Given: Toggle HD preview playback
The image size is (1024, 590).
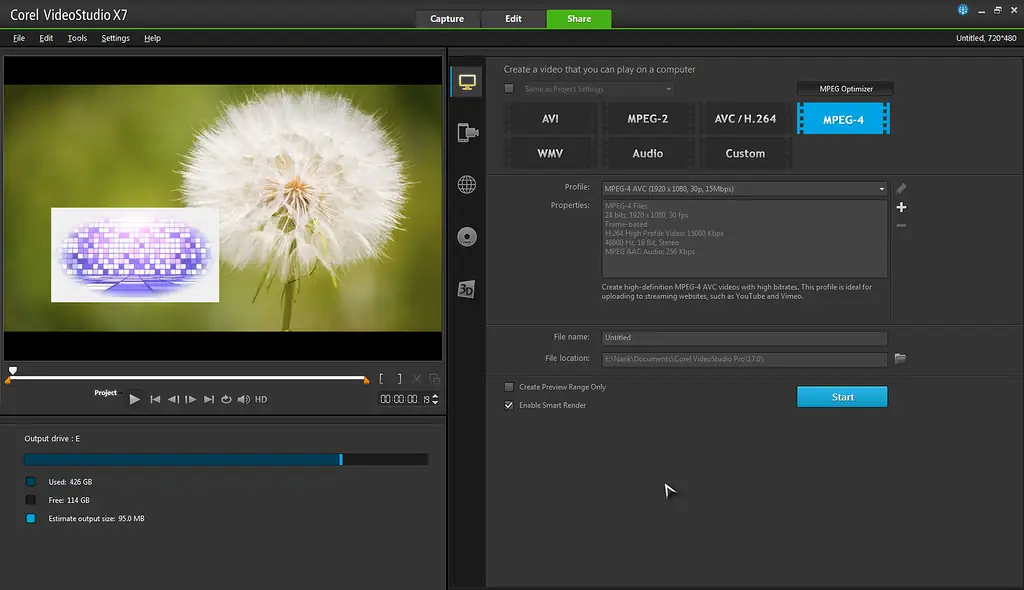Looking at the screenshot, I should [259, 399].
